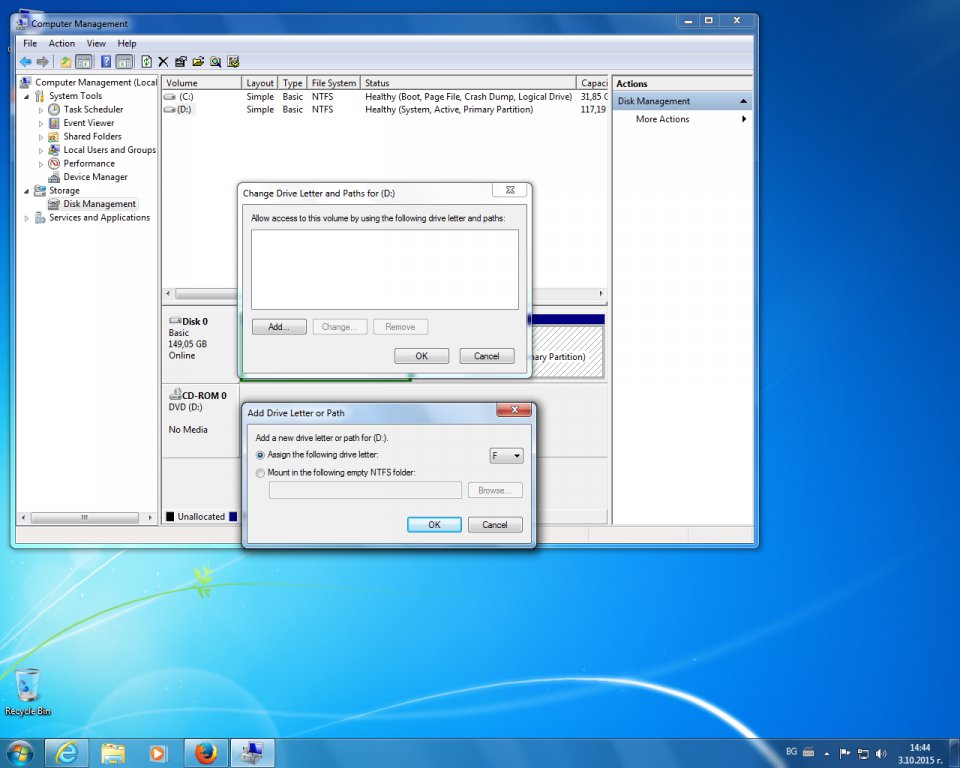Click Add... in Change Drive Letter dialog
Image resolution: width=960 pixels, height=768 pixels.
point(278,327)
